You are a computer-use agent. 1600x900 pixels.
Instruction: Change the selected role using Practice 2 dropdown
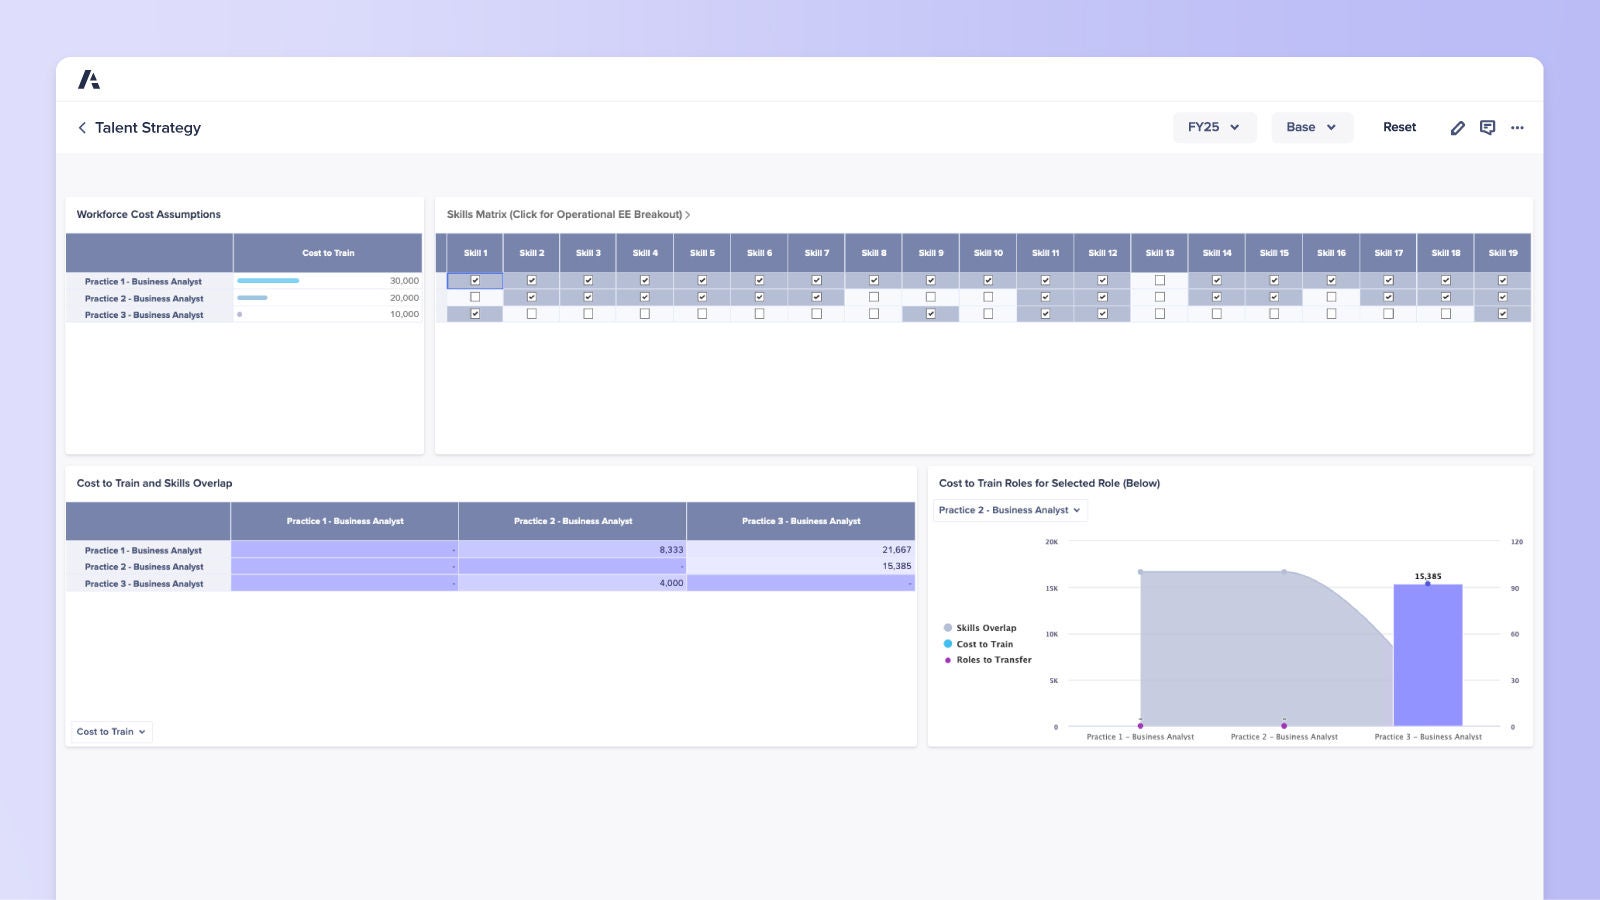point(1009,510)
